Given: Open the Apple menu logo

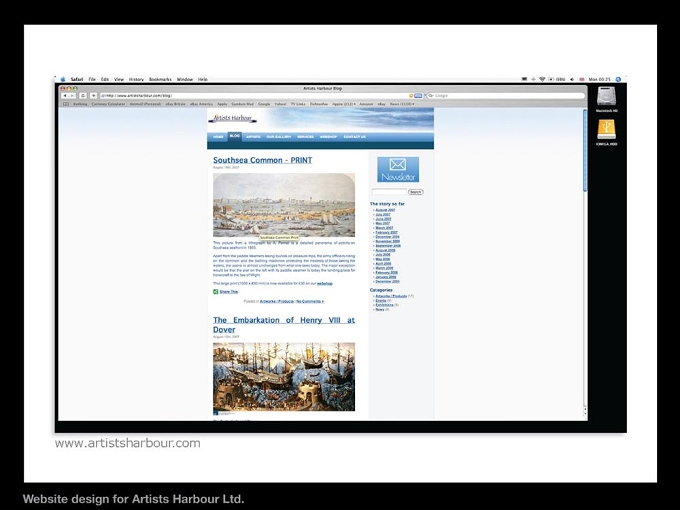Looking at the screenshot, I should pos(63,79).
